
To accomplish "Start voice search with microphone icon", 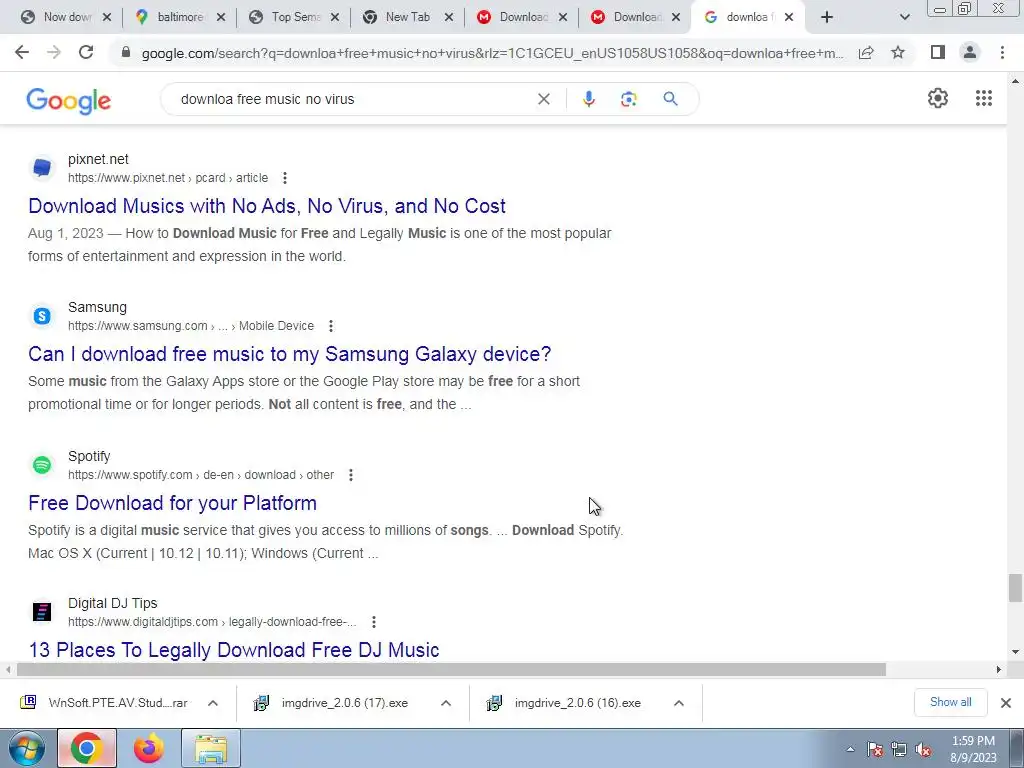I will (588, 99).
